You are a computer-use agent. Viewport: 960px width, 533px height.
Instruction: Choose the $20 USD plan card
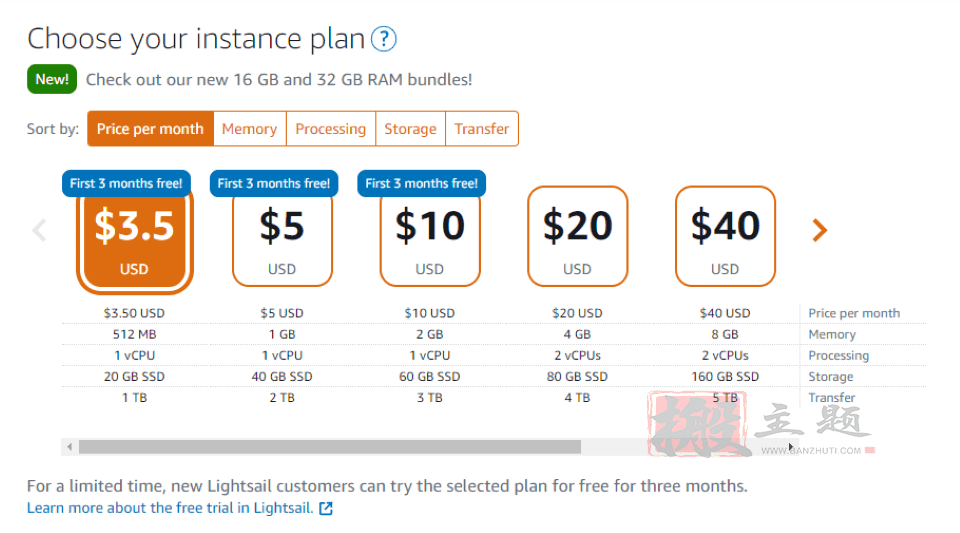pos(577,236)
